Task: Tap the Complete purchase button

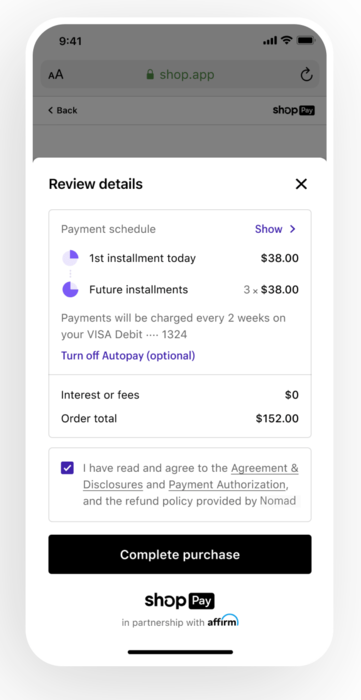Action: (180, 554)
